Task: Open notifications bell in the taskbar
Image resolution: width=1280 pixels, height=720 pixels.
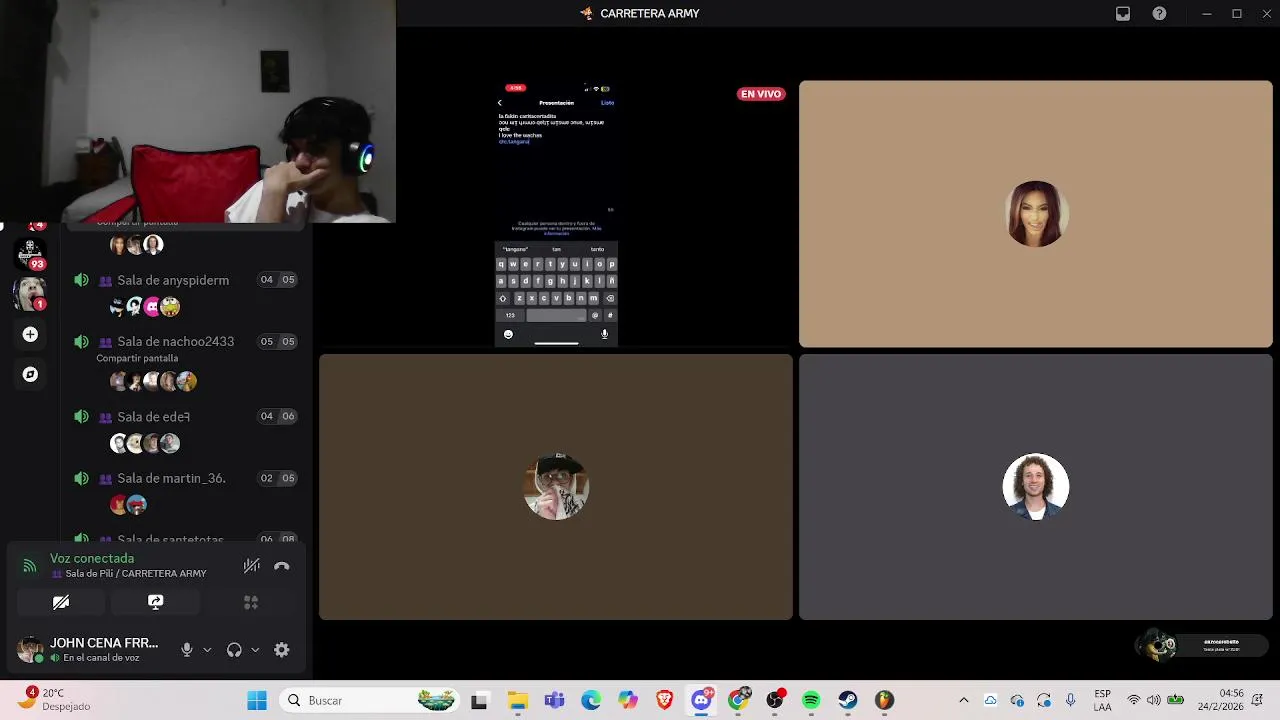Action: (x=1259, y=700)
